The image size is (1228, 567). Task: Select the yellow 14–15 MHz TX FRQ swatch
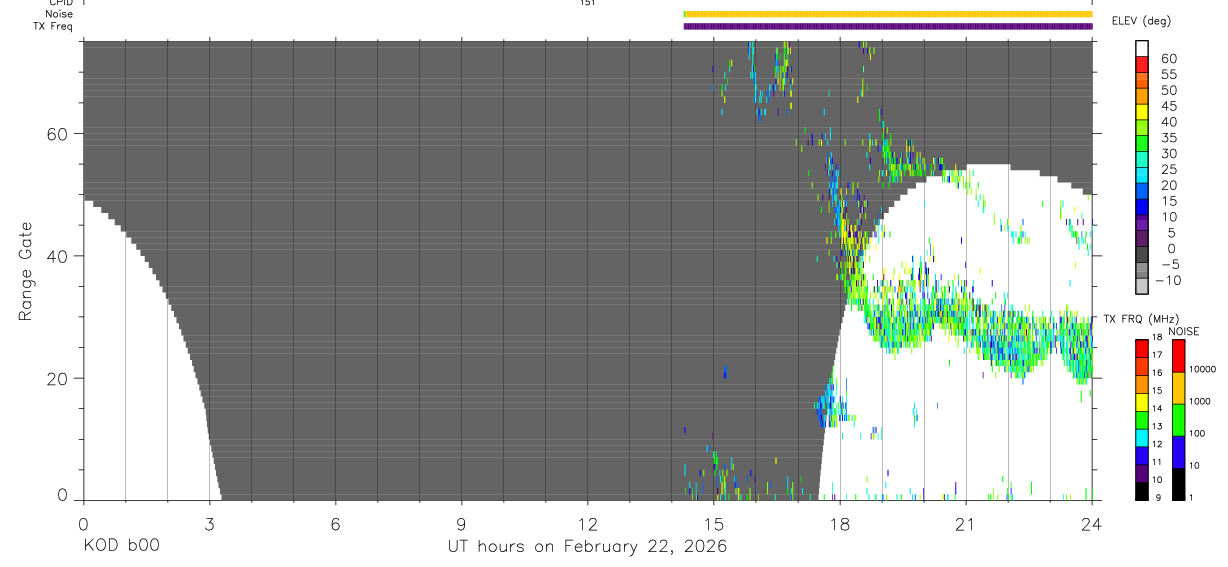(x=1141, y=402)
